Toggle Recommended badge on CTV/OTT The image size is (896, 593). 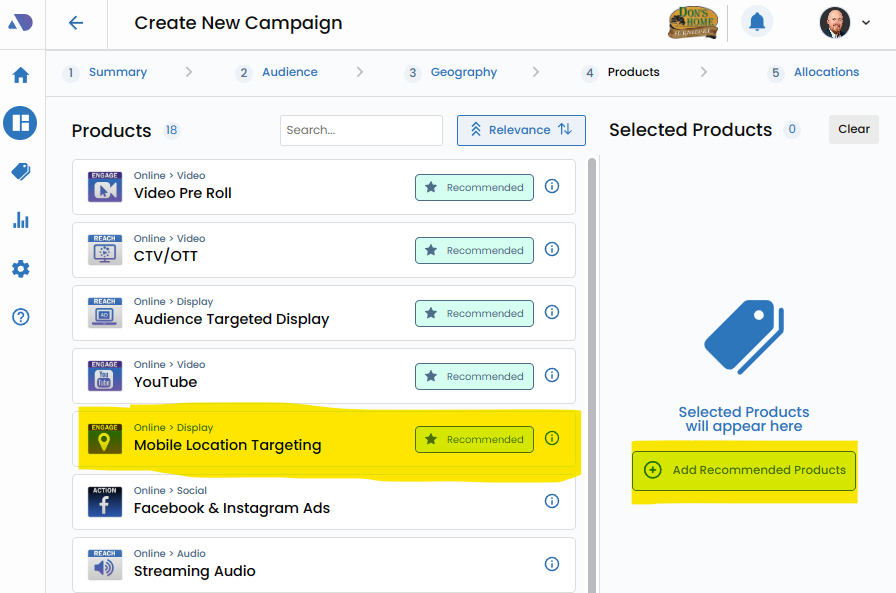click(x=474, y=250)
